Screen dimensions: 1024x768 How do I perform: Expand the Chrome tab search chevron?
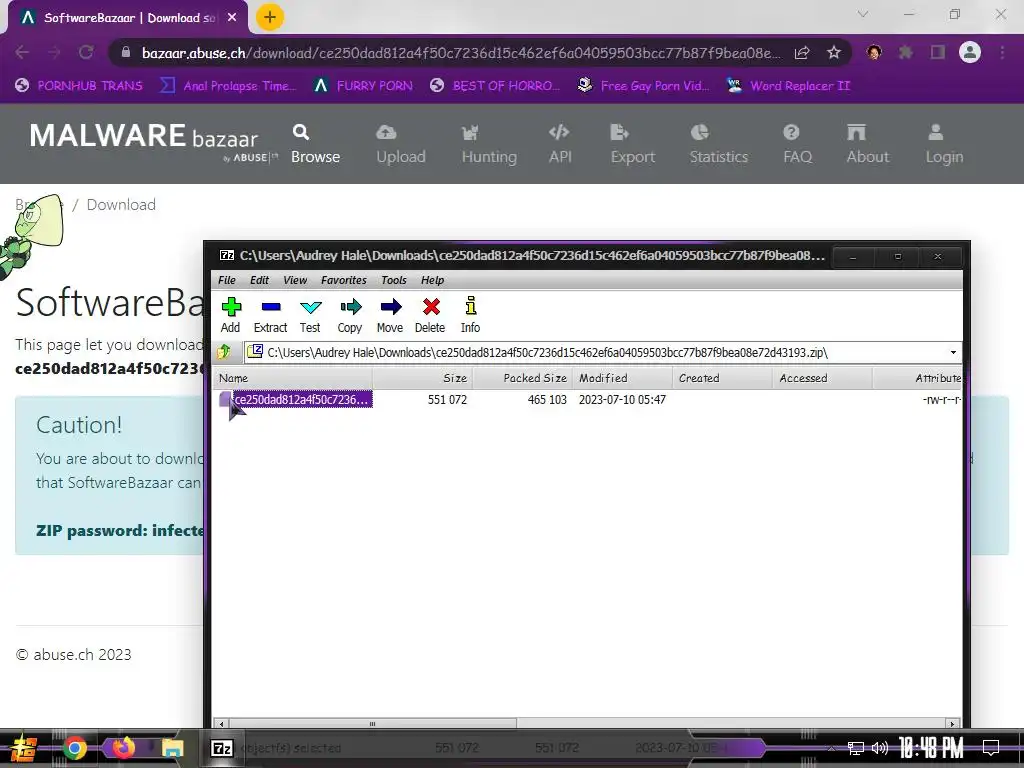863,14
